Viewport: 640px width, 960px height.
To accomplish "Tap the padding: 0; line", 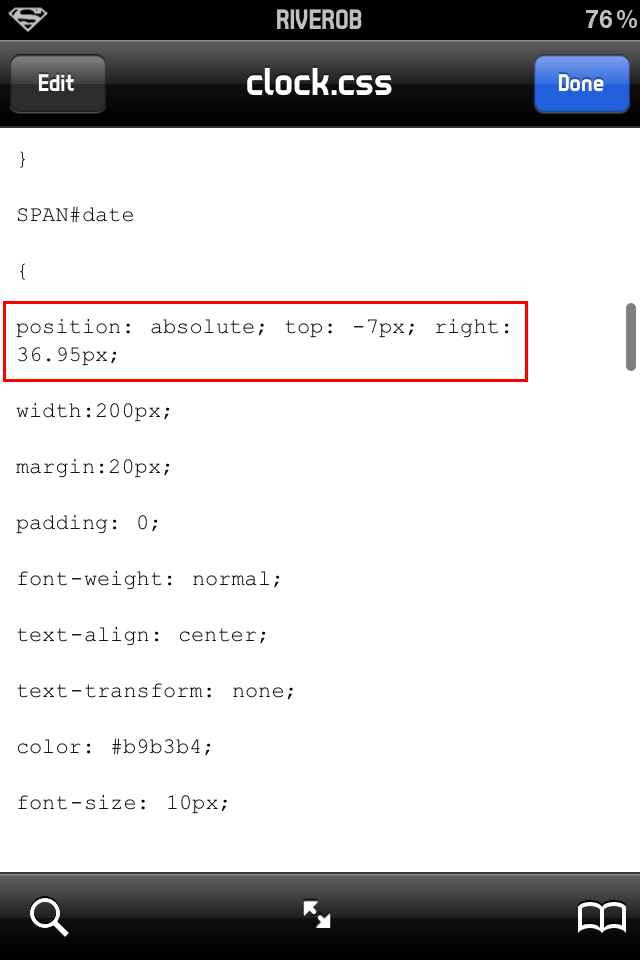I will (x=88, y=523).
